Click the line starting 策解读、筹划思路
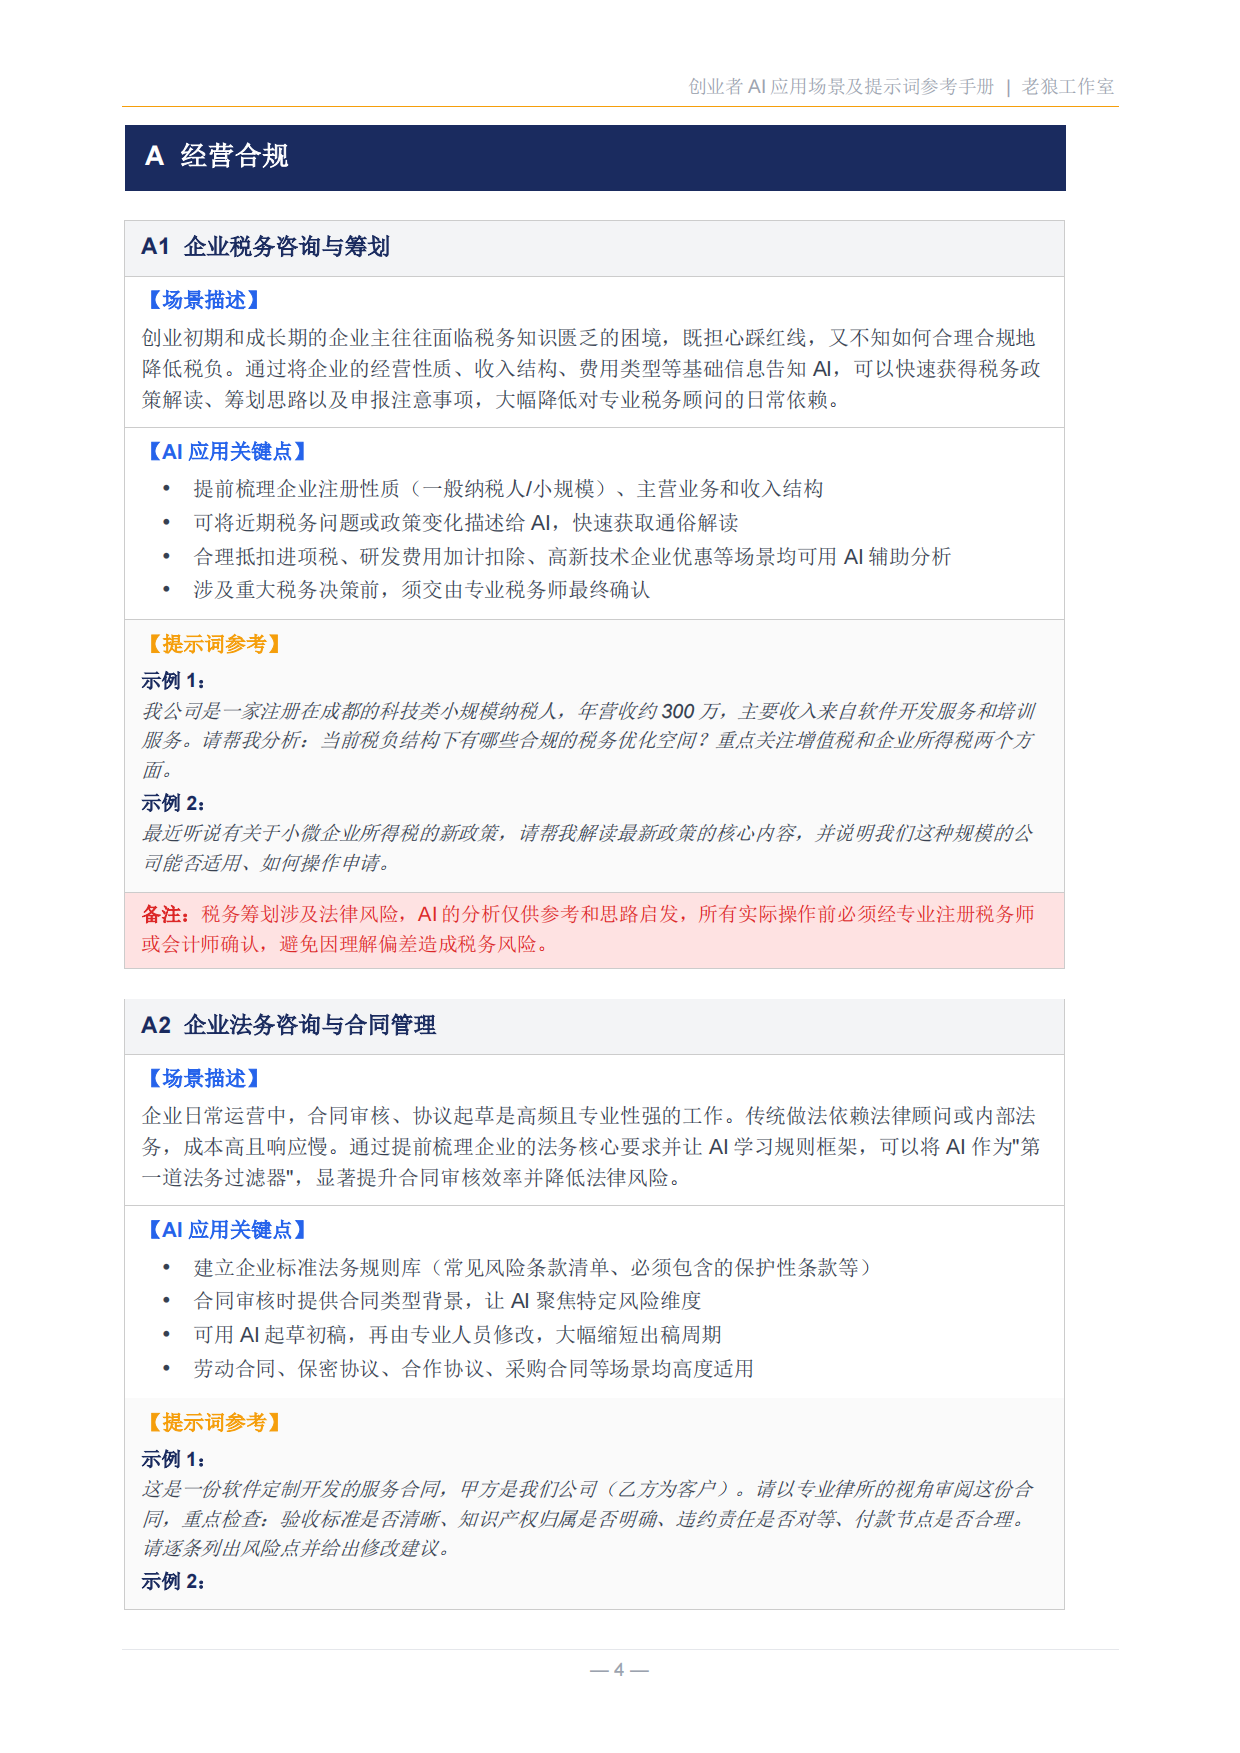Viewport: 1240px width, 1753px height. click(x=491, y=400)
